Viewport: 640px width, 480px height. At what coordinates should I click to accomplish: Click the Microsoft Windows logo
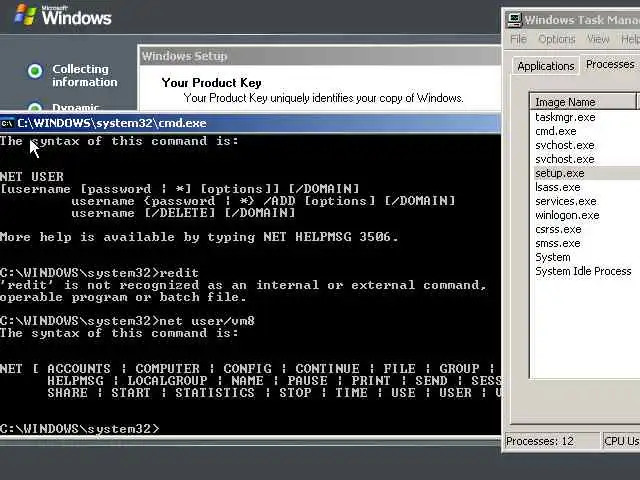(62, 16)
